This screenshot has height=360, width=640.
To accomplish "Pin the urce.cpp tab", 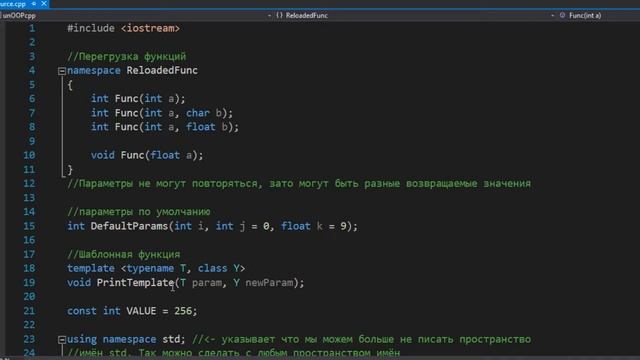I will point(34,4).
